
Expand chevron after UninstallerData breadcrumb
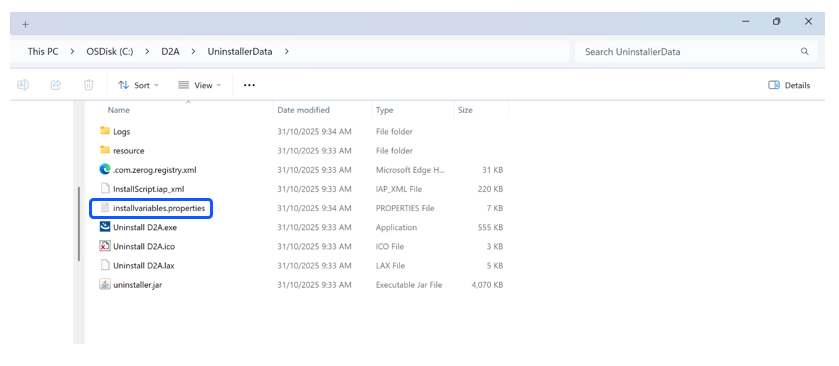pos(287,52)
